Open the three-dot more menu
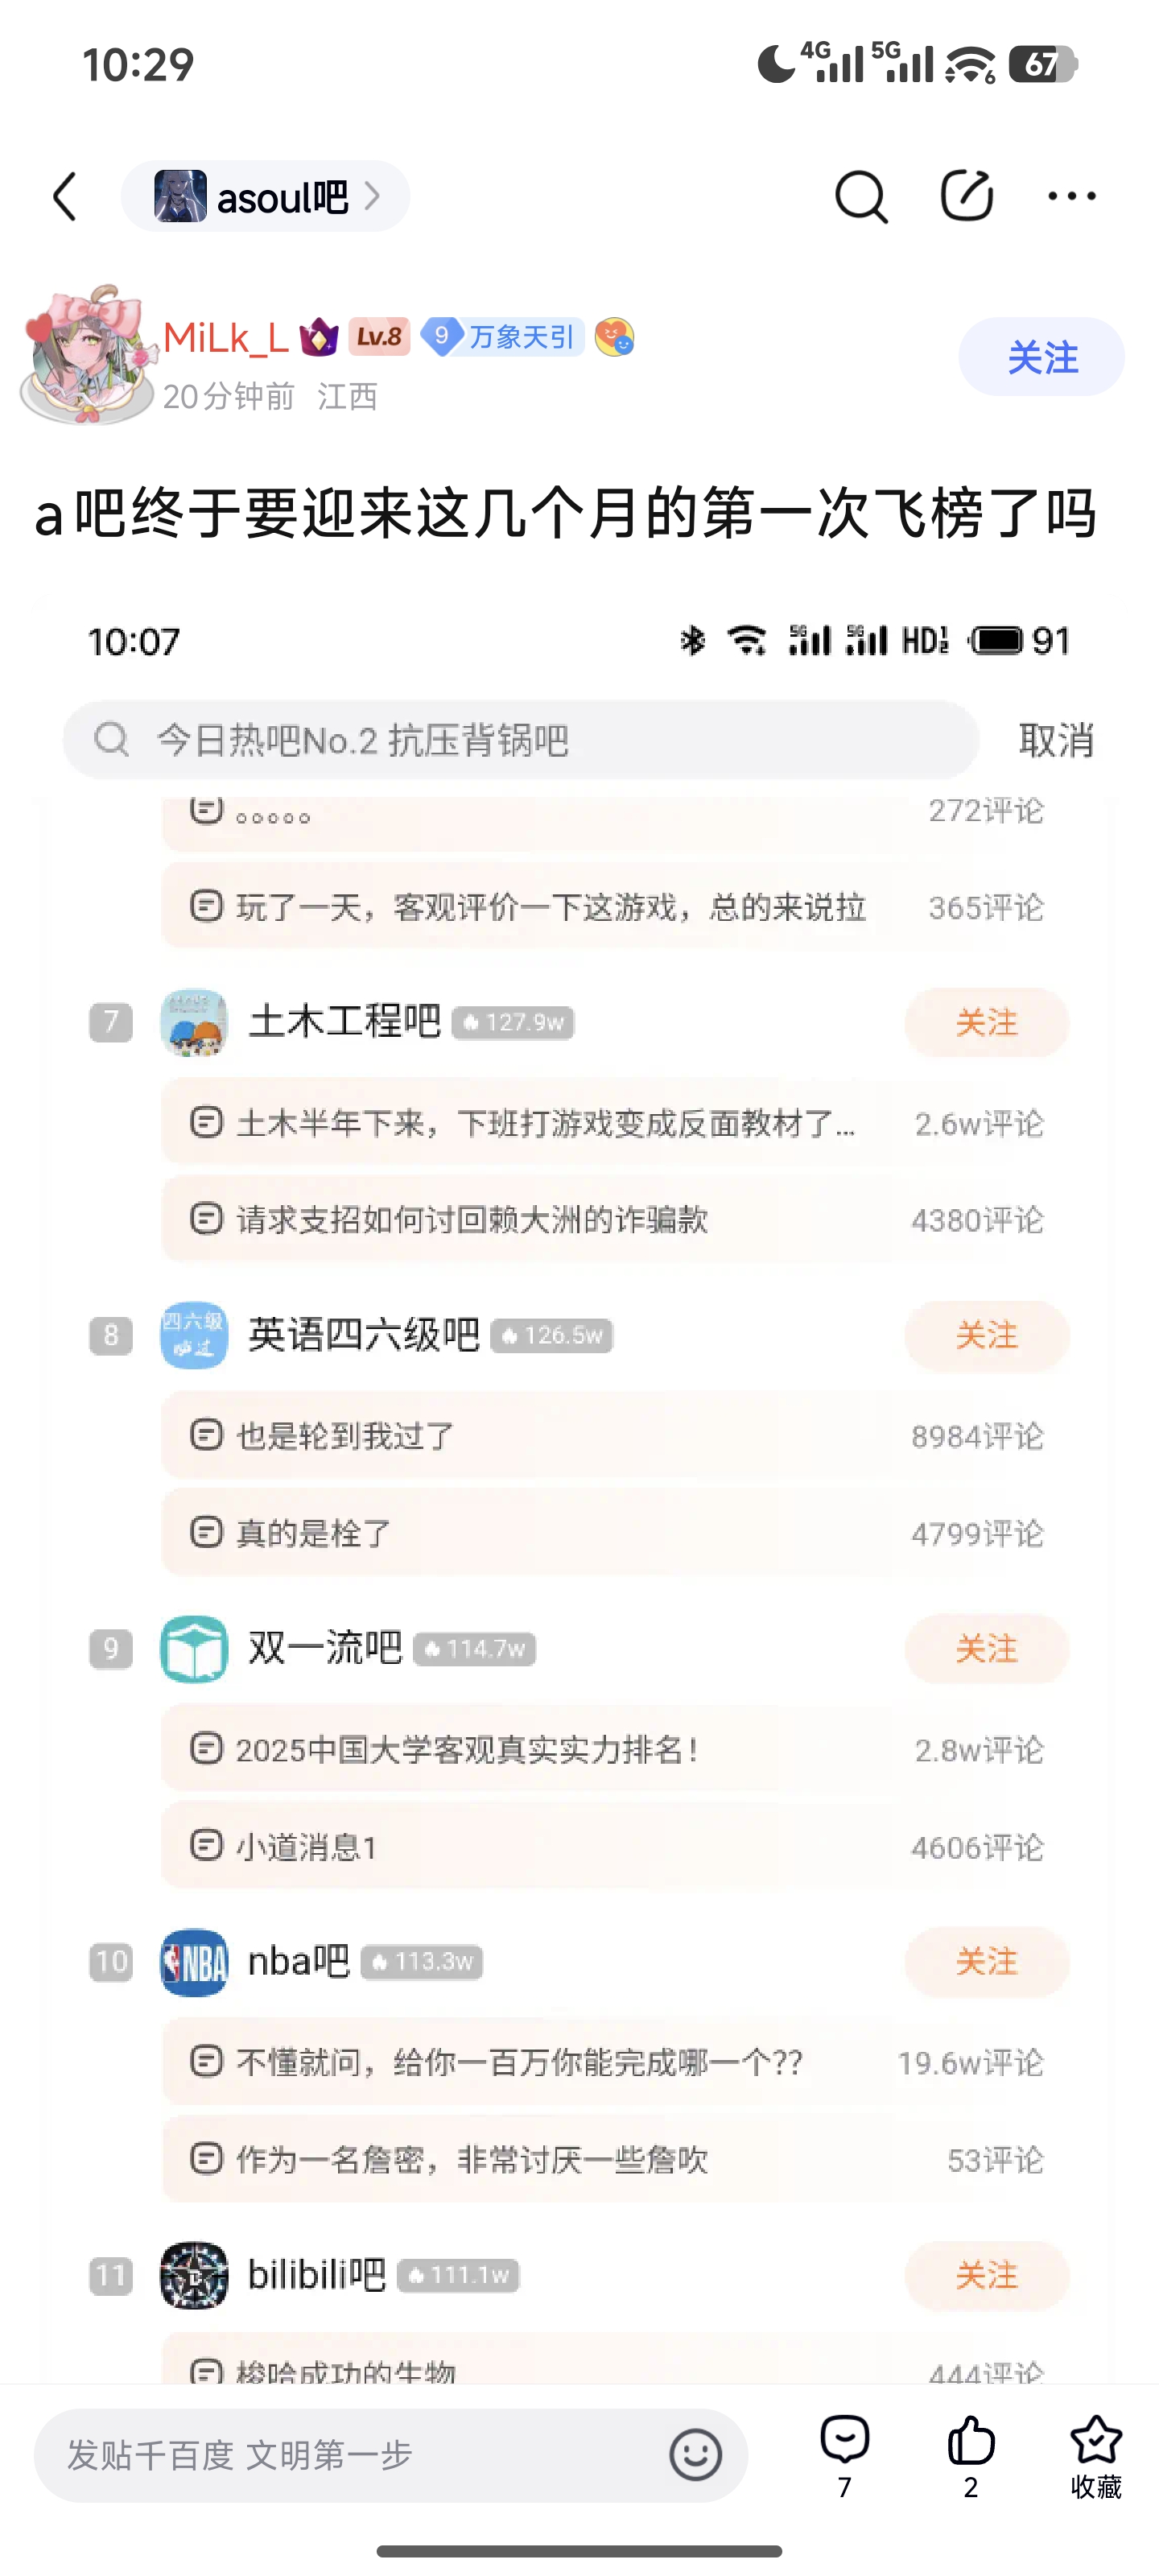The image size is (1159, 2576). click(x=1071, y=196)
